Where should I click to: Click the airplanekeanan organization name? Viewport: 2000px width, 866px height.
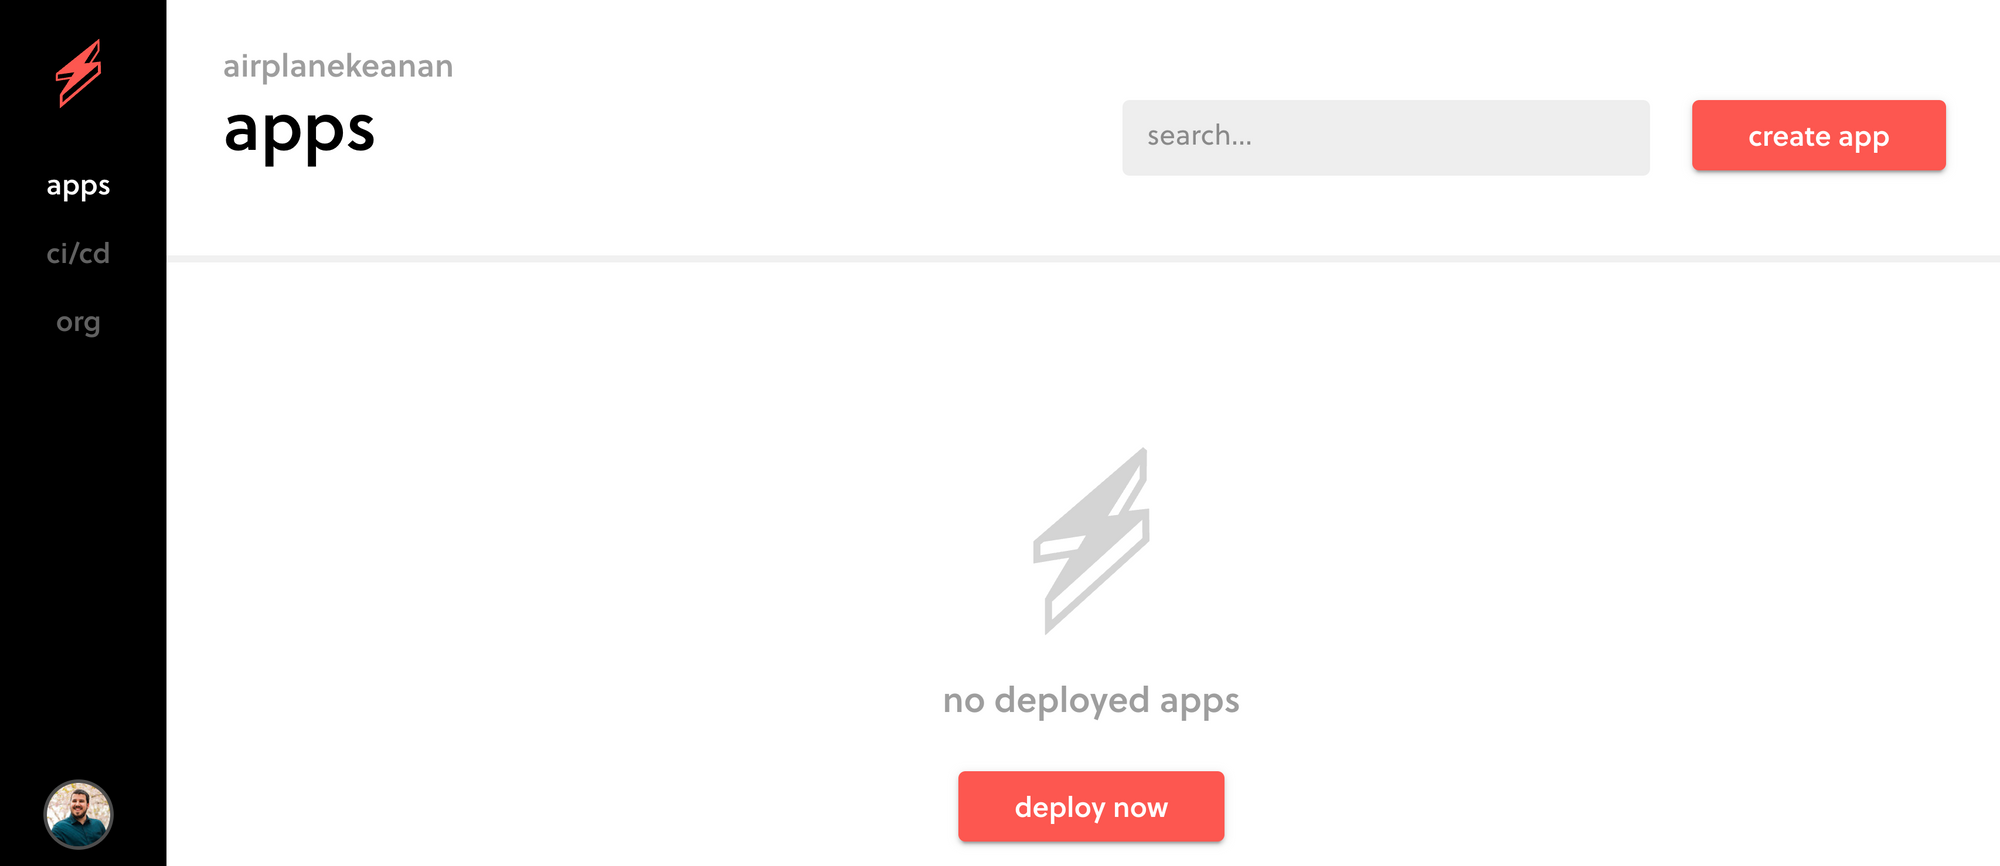(338, 66)
